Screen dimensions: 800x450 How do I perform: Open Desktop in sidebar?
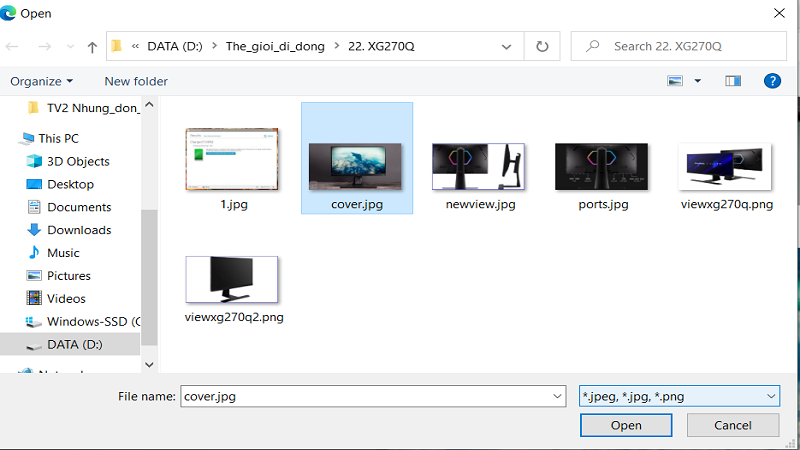coord(60,184)
